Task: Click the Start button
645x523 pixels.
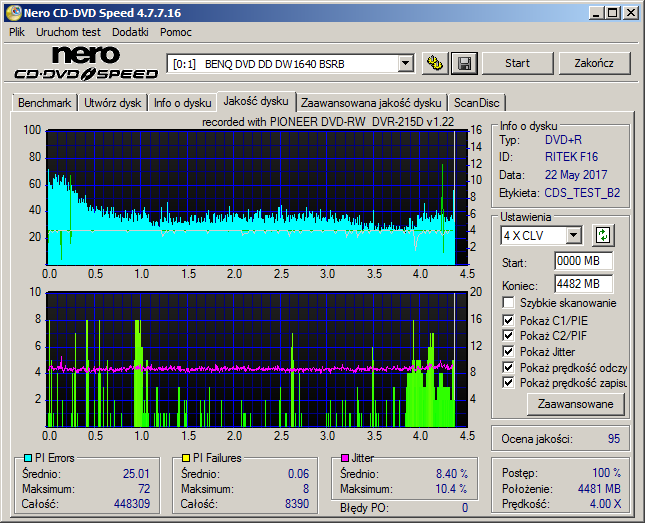Action: (x=517, y=63)
